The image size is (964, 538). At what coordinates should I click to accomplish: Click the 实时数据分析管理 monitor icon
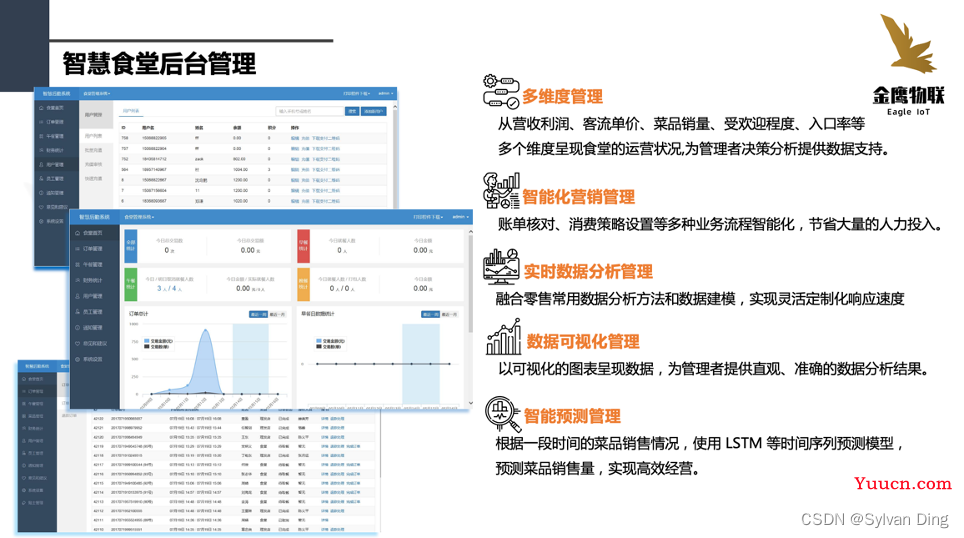[501, 266]
